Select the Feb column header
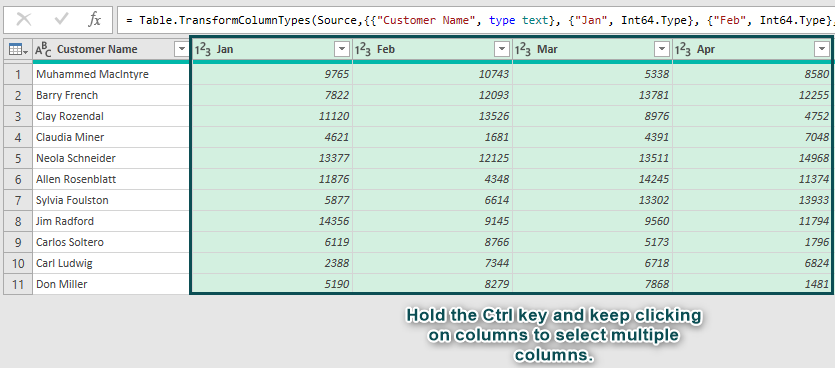The image size is (835, 368). tap(432, 50)
